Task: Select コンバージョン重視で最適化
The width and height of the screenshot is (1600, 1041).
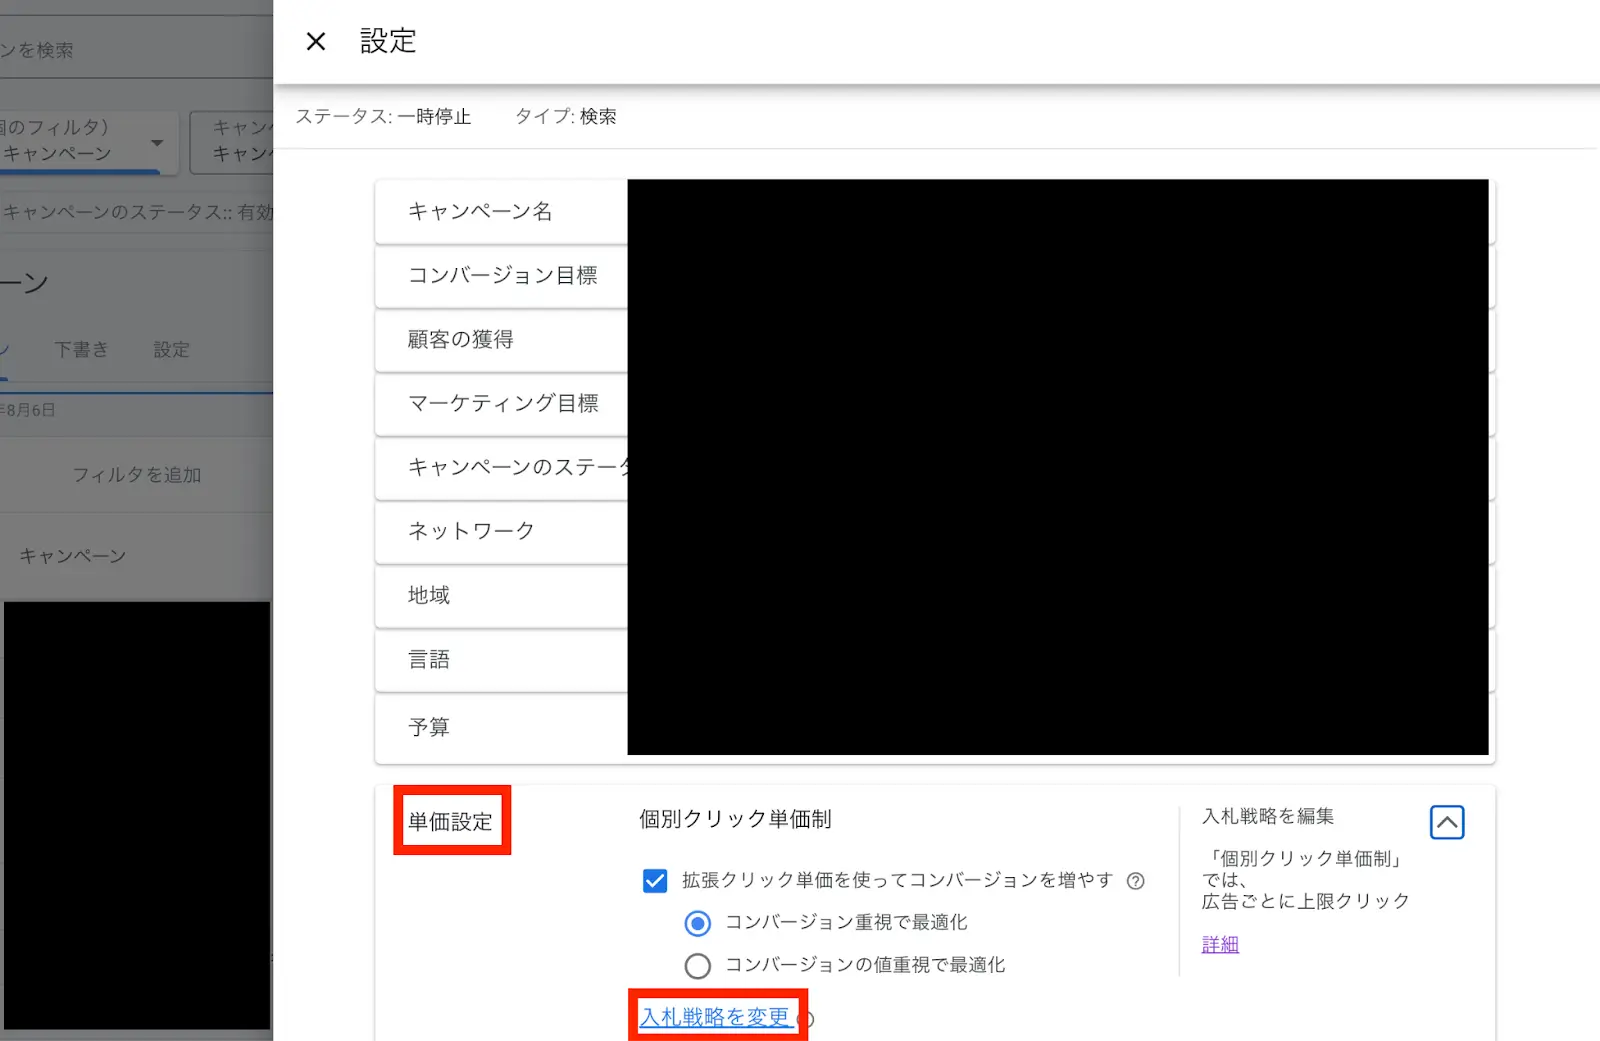Action: pos(697,923)
